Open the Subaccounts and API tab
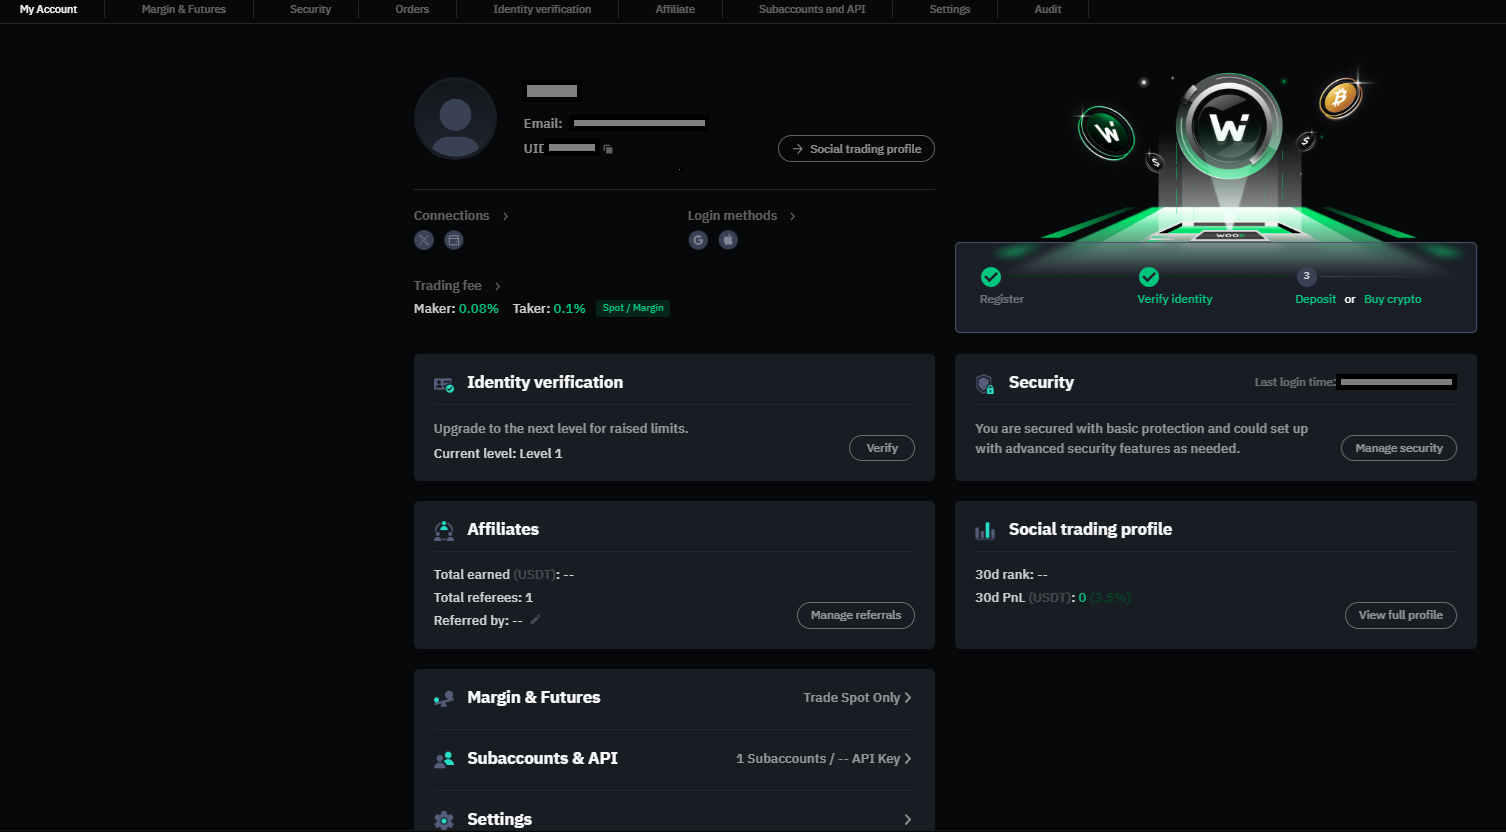 812,9
